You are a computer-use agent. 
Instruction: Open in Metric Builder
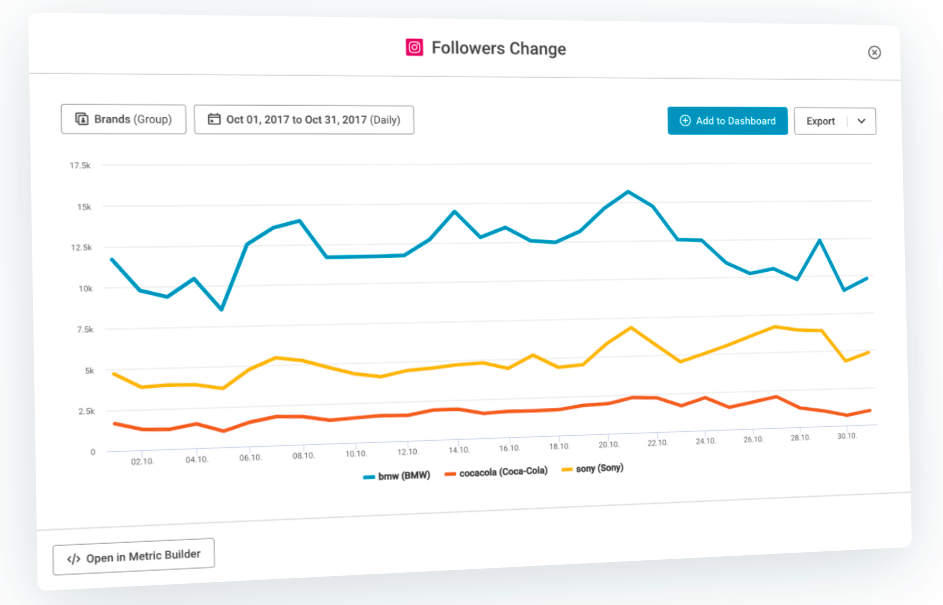click(x=133, y=557)
